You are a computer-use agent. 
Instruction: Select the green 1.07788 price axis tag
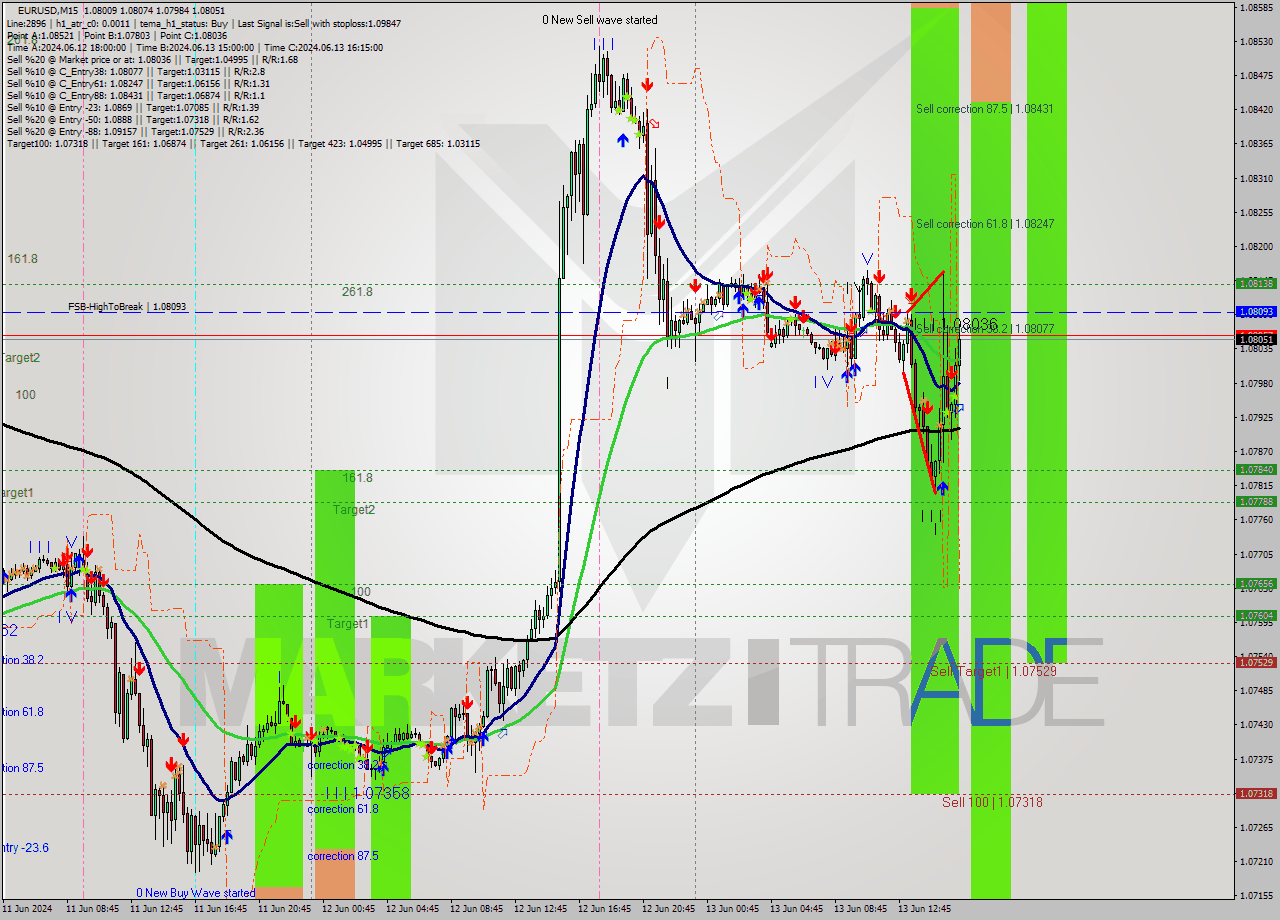[x=1256, y=501]
